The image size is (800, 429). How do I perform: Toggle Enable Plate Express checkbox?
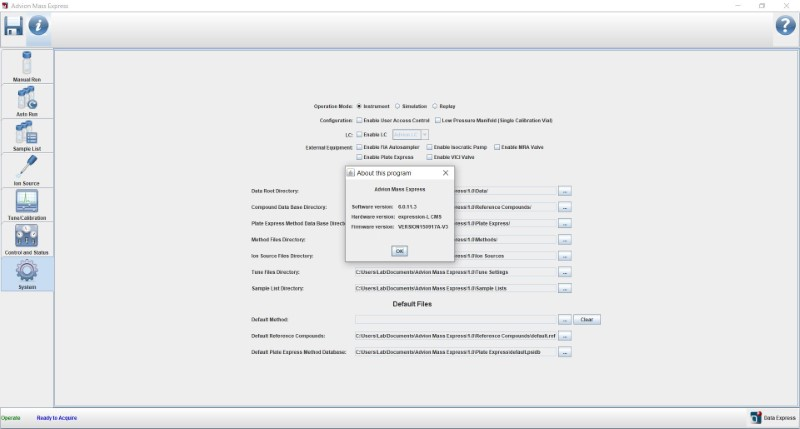(360, 157)
